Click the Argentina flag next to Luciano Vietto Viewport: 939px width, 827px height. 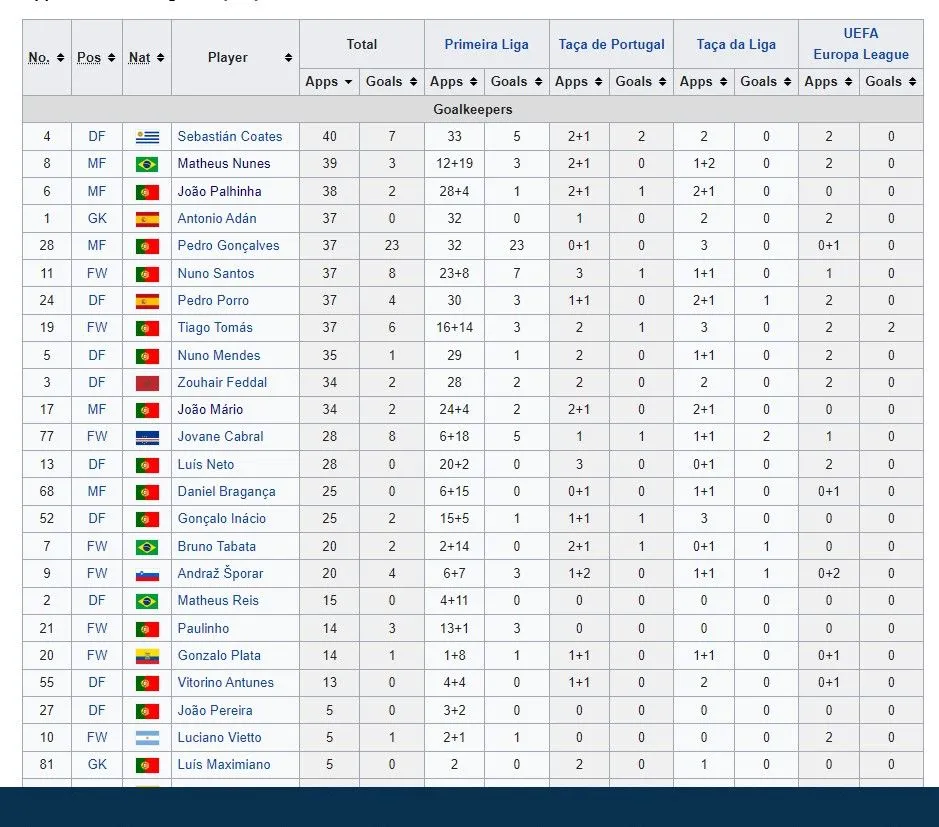[x=147, y=738]
